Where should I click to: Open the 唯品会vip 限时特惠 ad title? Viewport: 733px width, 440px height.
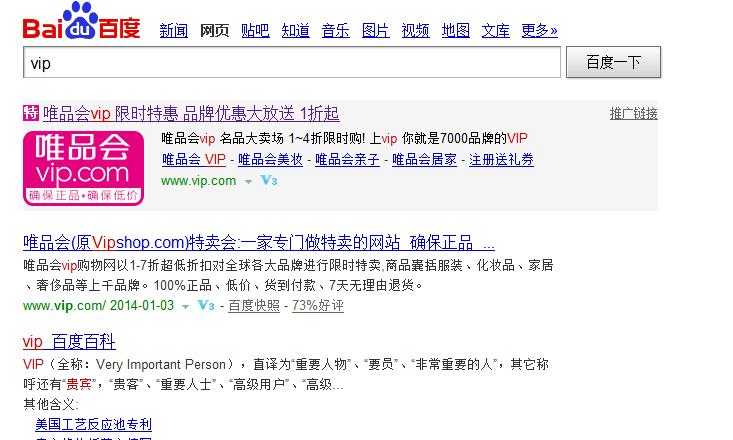[x=191, y=114]
